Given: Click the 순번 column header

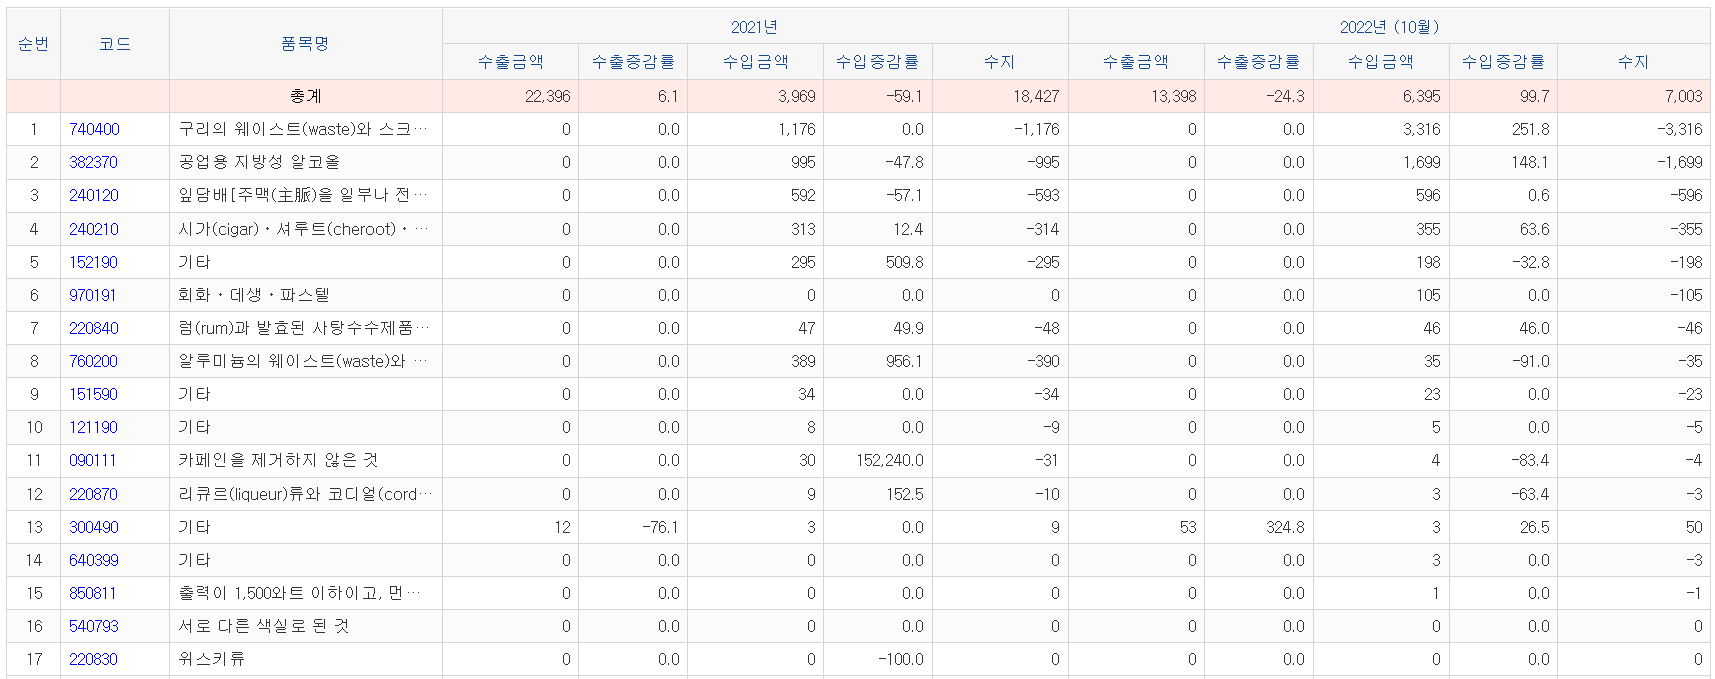Looking at the screenshot, I should [x=33, y=44].
